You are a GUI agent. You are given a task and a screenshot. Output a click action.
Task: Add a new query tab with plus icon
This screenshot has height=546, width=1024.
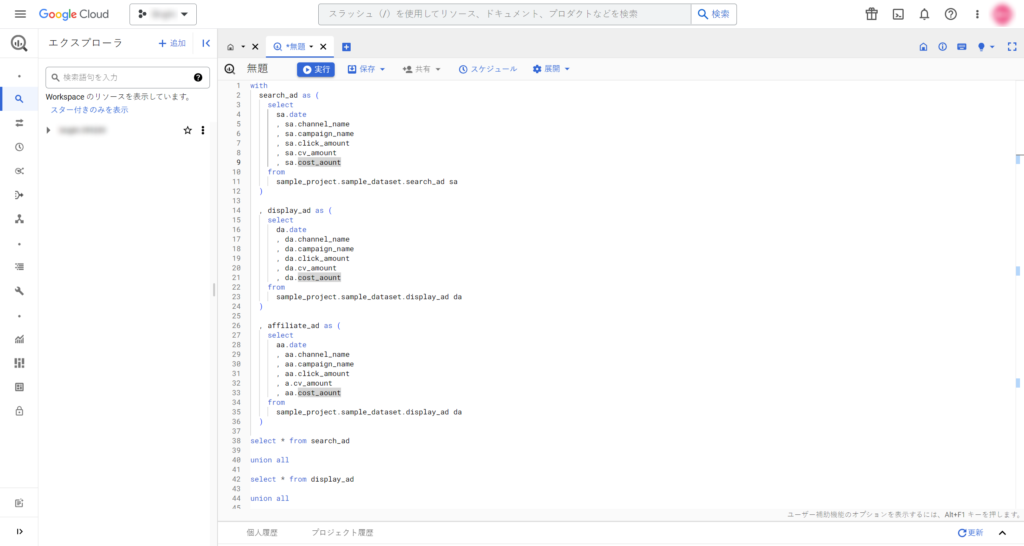(346, 47)
